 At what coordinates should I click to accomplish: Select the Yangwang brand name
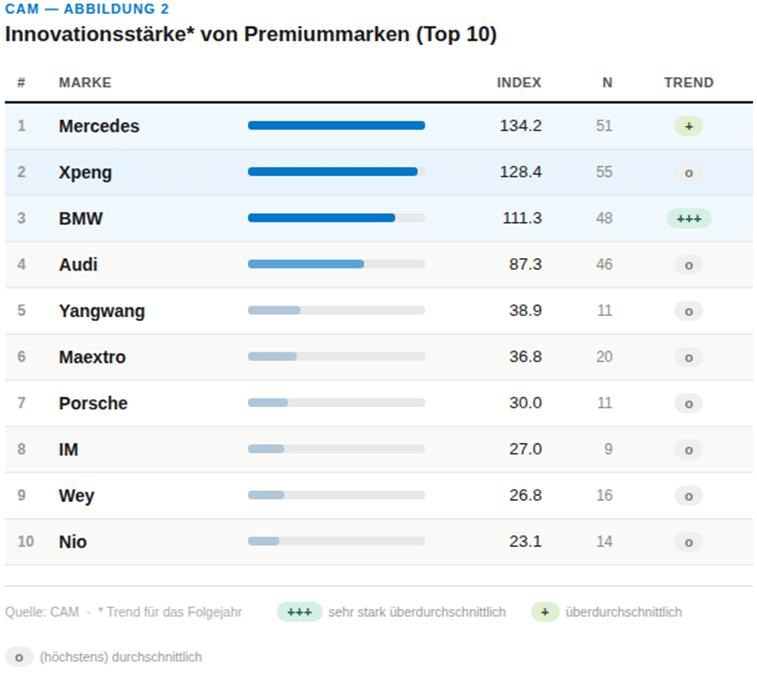pos(101,311)
